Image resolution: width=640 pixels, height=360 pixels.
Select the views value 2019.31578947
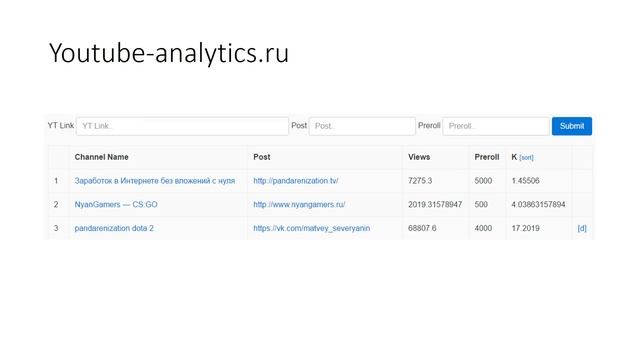tap(435, 204)
